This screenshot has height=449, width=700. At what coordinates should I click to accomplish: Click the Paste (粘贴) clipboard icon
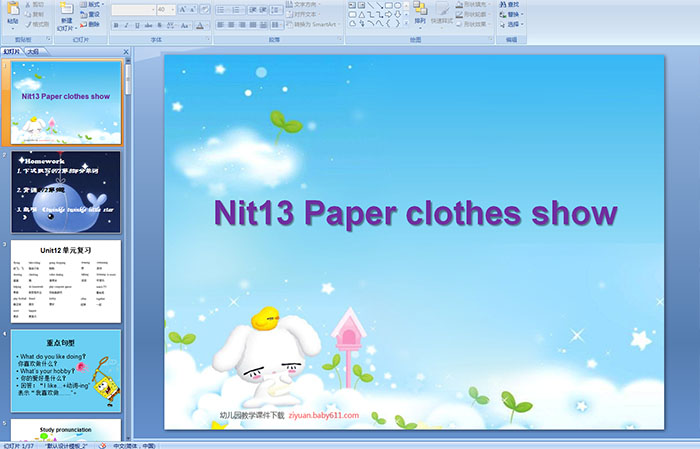[x=13, y=8]
